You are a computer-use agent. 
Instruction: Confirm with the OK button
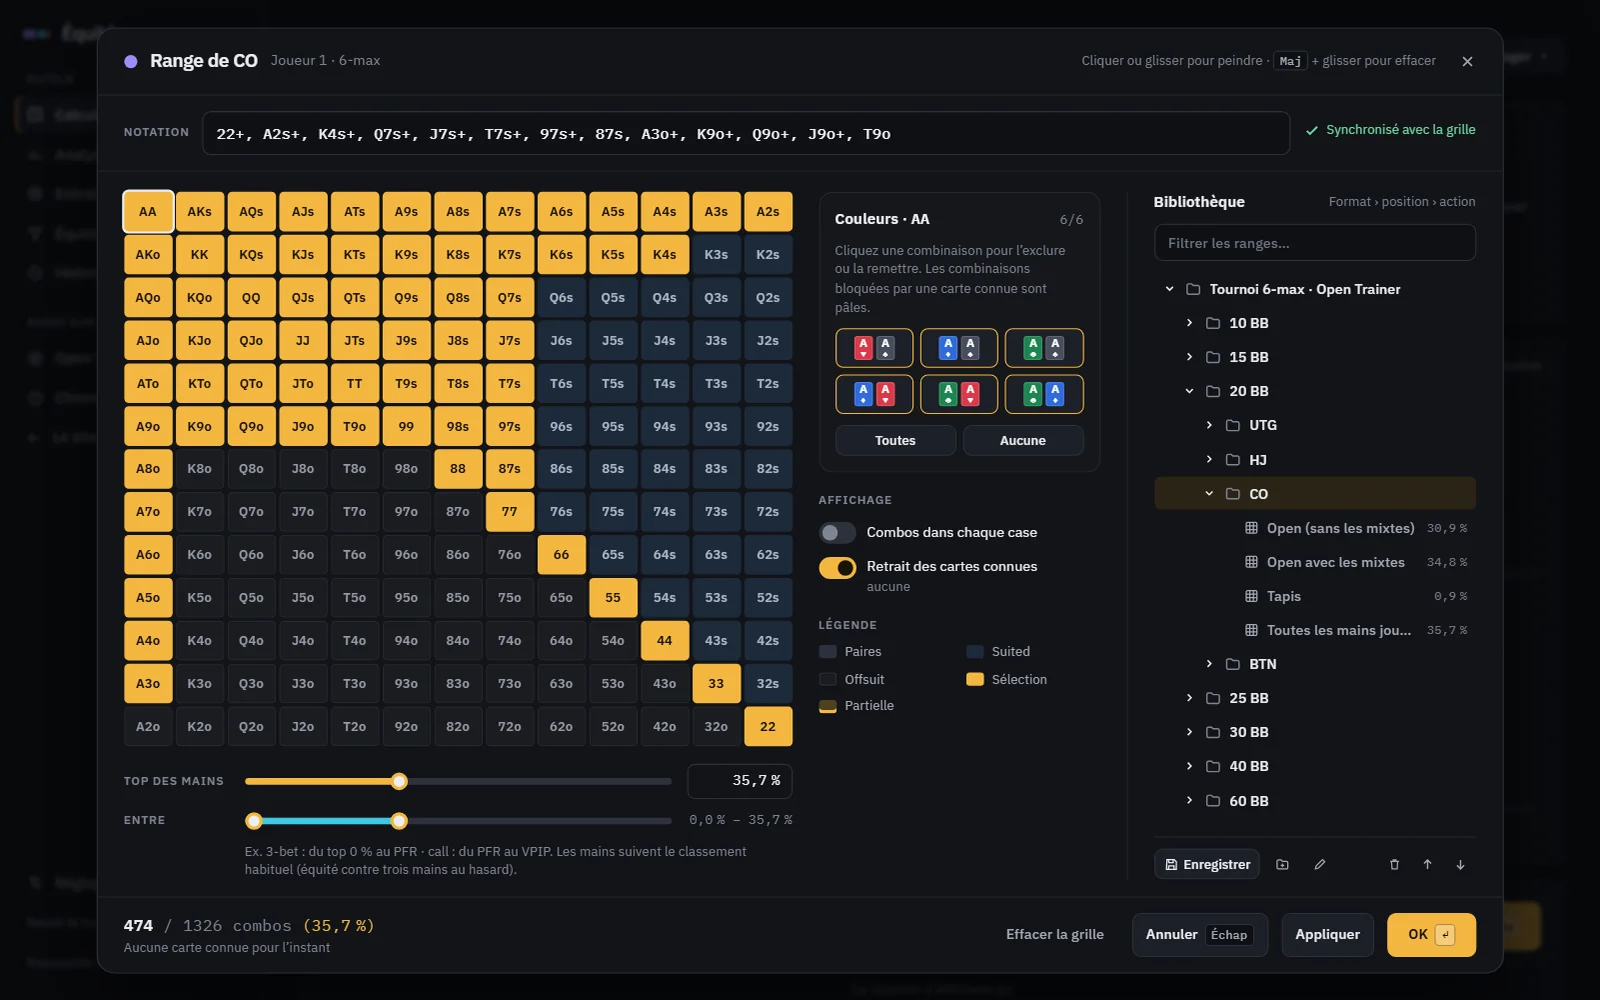click(1431, 935)
